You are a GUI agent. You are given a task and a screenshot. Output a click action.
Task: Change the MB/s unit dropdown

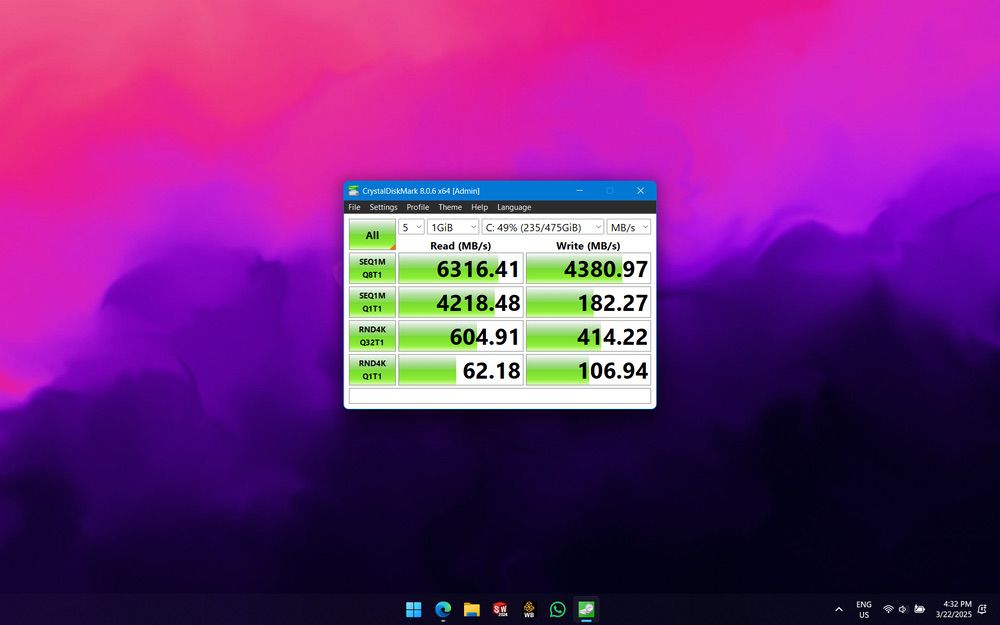[x=629, y=227]
